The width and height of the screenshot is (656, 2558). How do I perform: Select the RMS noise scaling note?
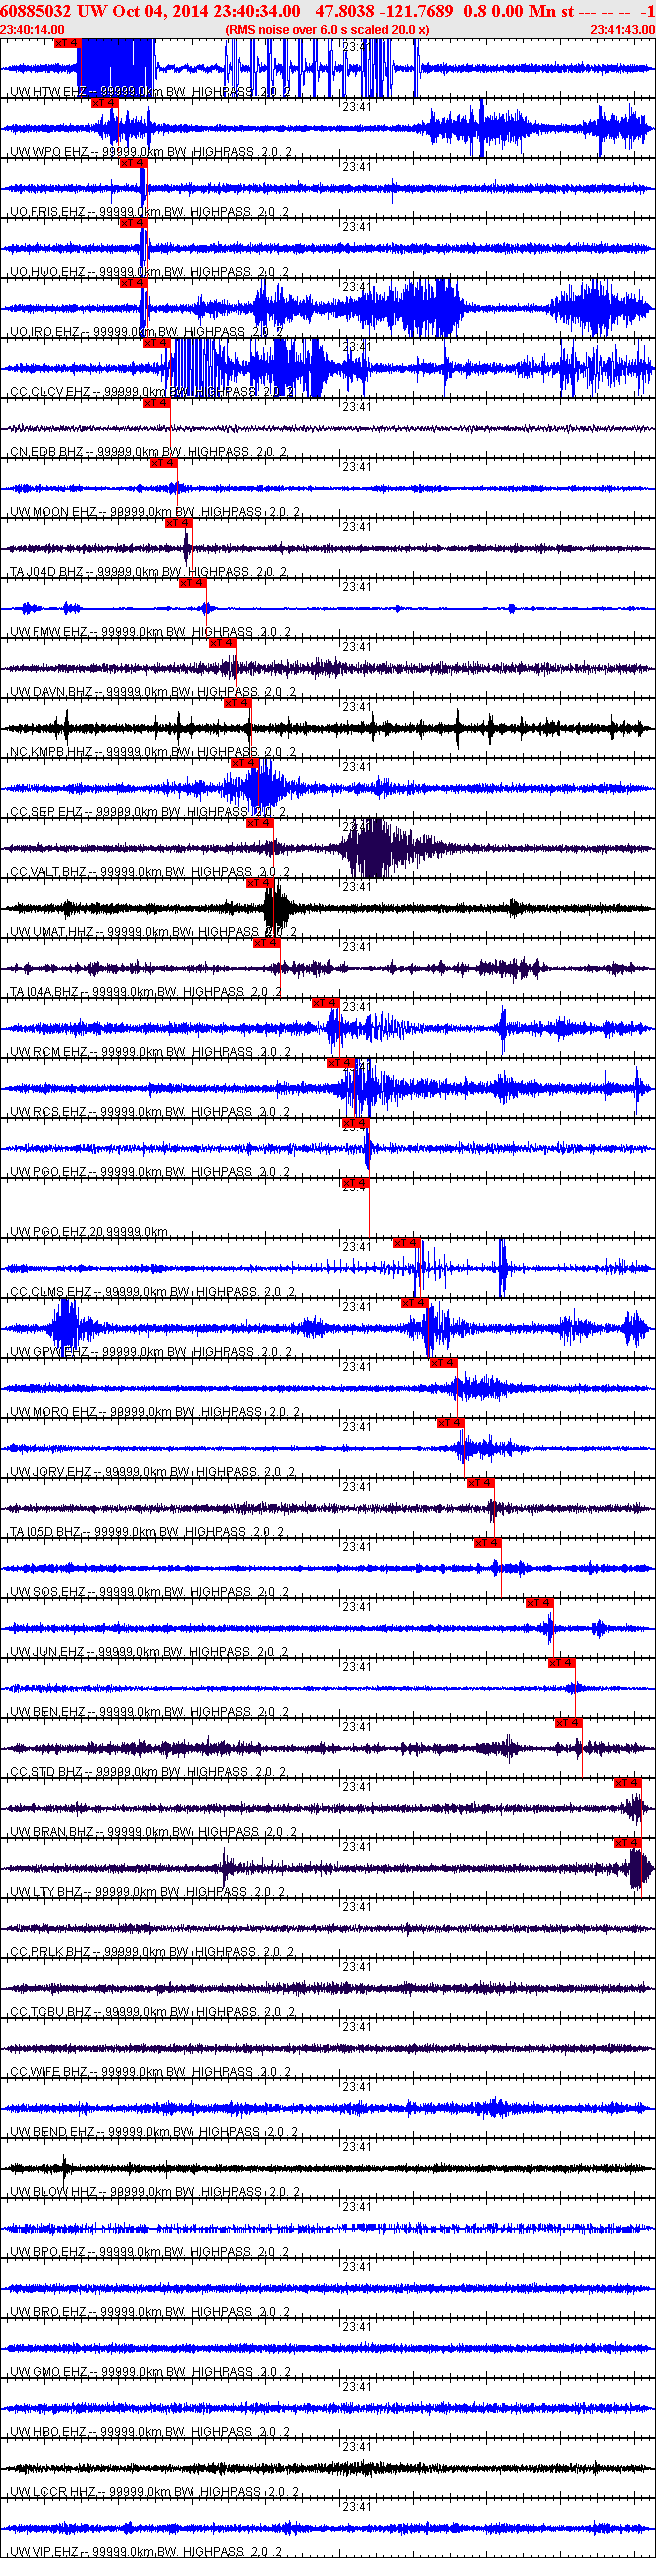(328, 30)
